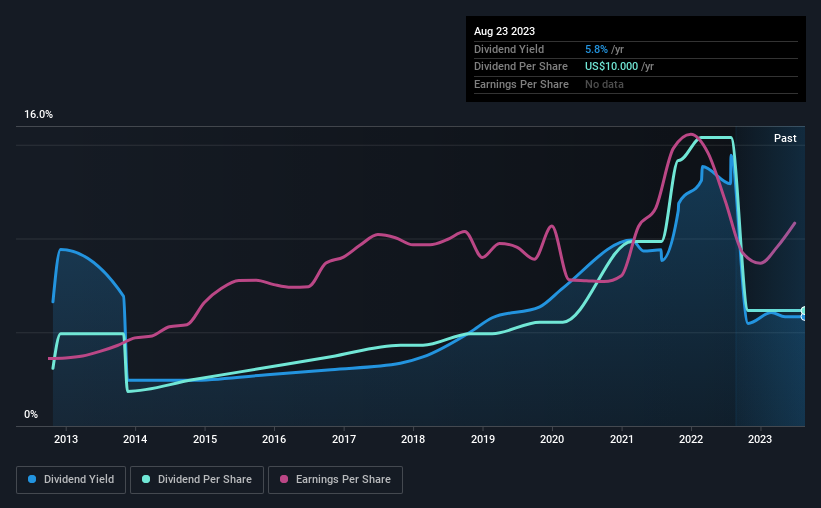The width and height of the screenshot is (821, 508).
Task: Toggle the Earnings Per Share legend item
Action: pyautogui.click(x=335, y=480)
